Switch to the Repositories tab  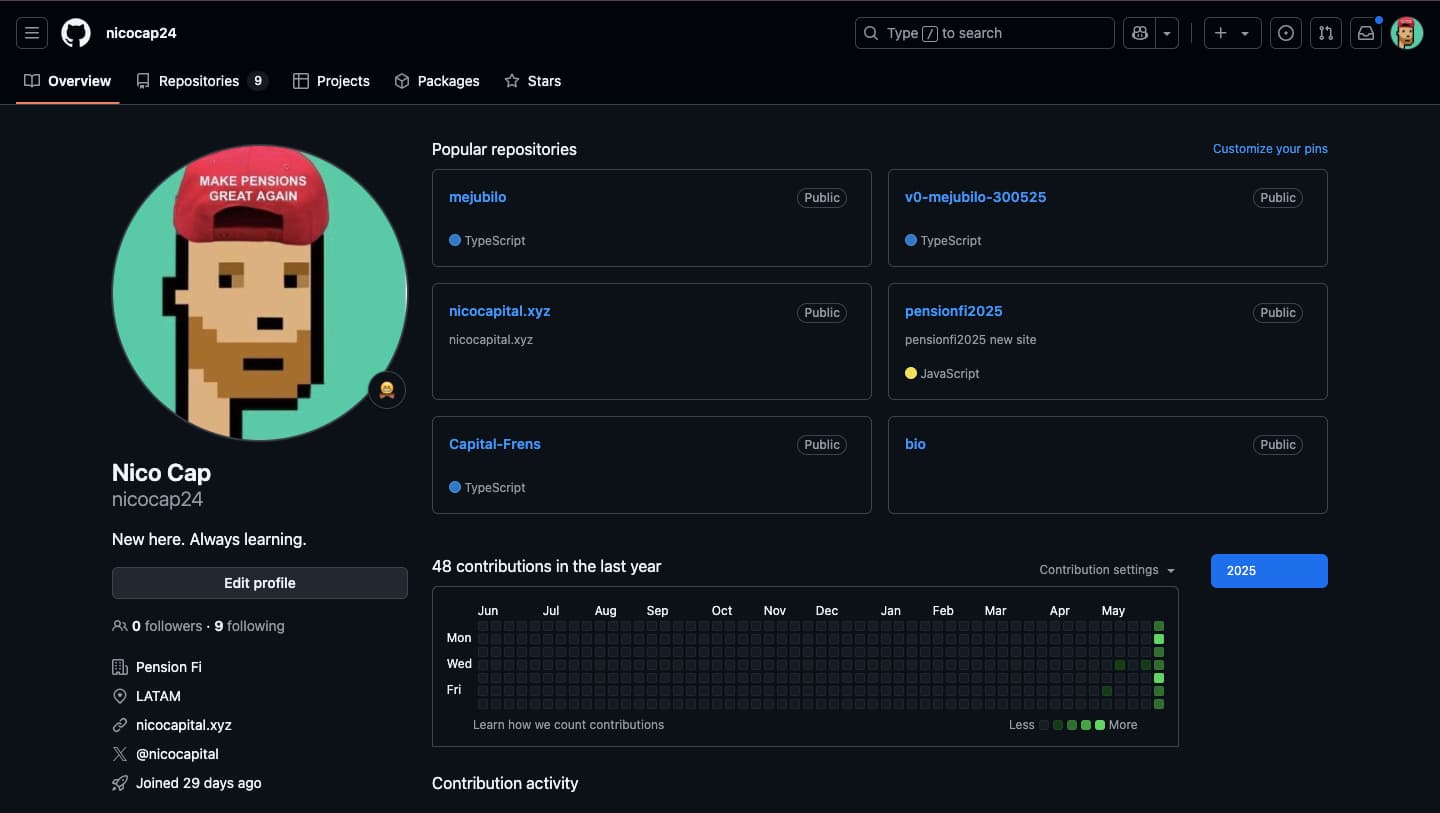coord(200,81)
